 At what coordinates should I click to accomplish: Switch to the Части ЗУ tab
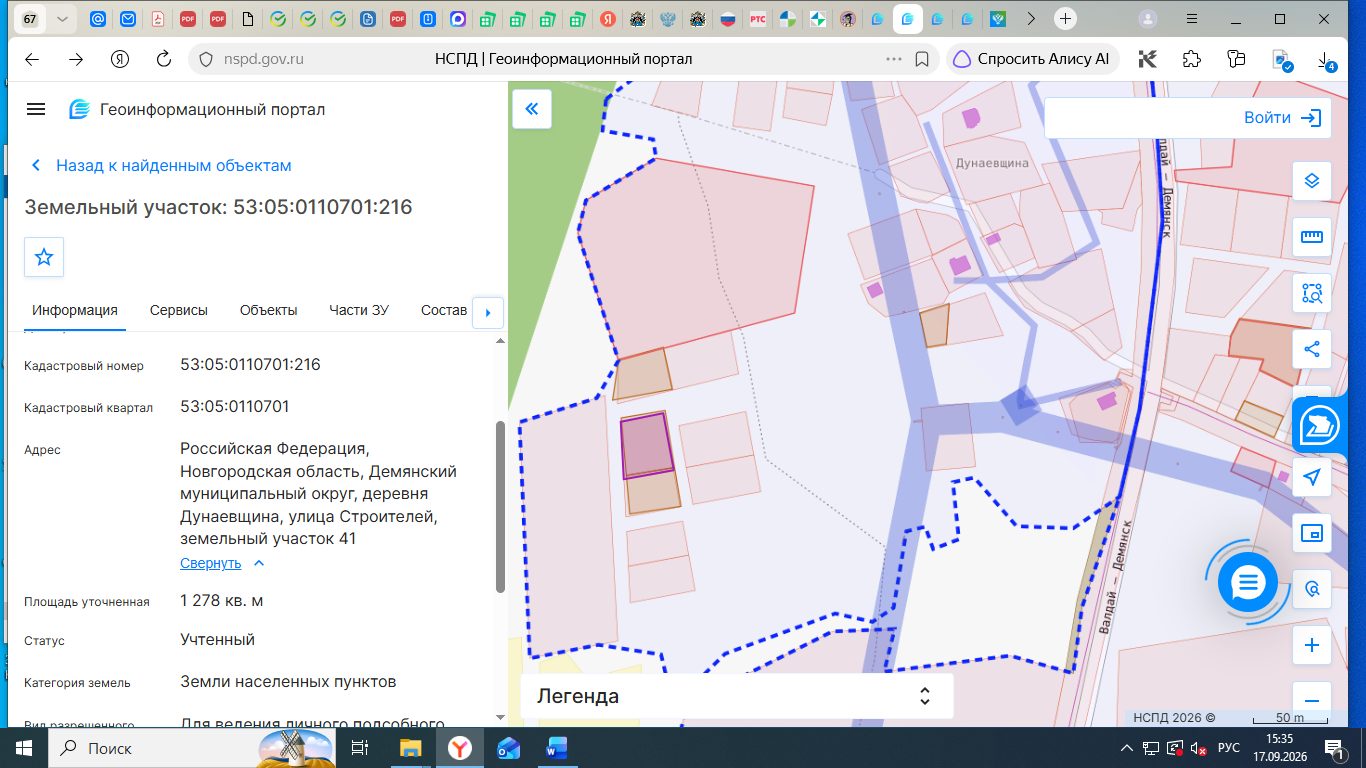click(359, 310)
